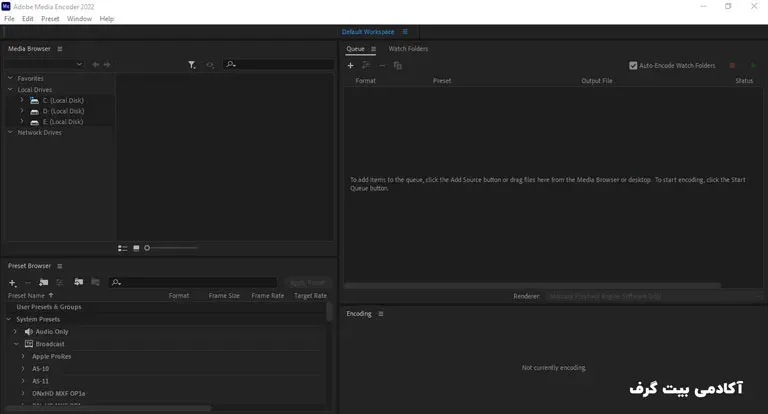This screenshot has height=414, width=768.
Task: Expand the E: (Local Disk) drive
Action: (x=22, y=122)
